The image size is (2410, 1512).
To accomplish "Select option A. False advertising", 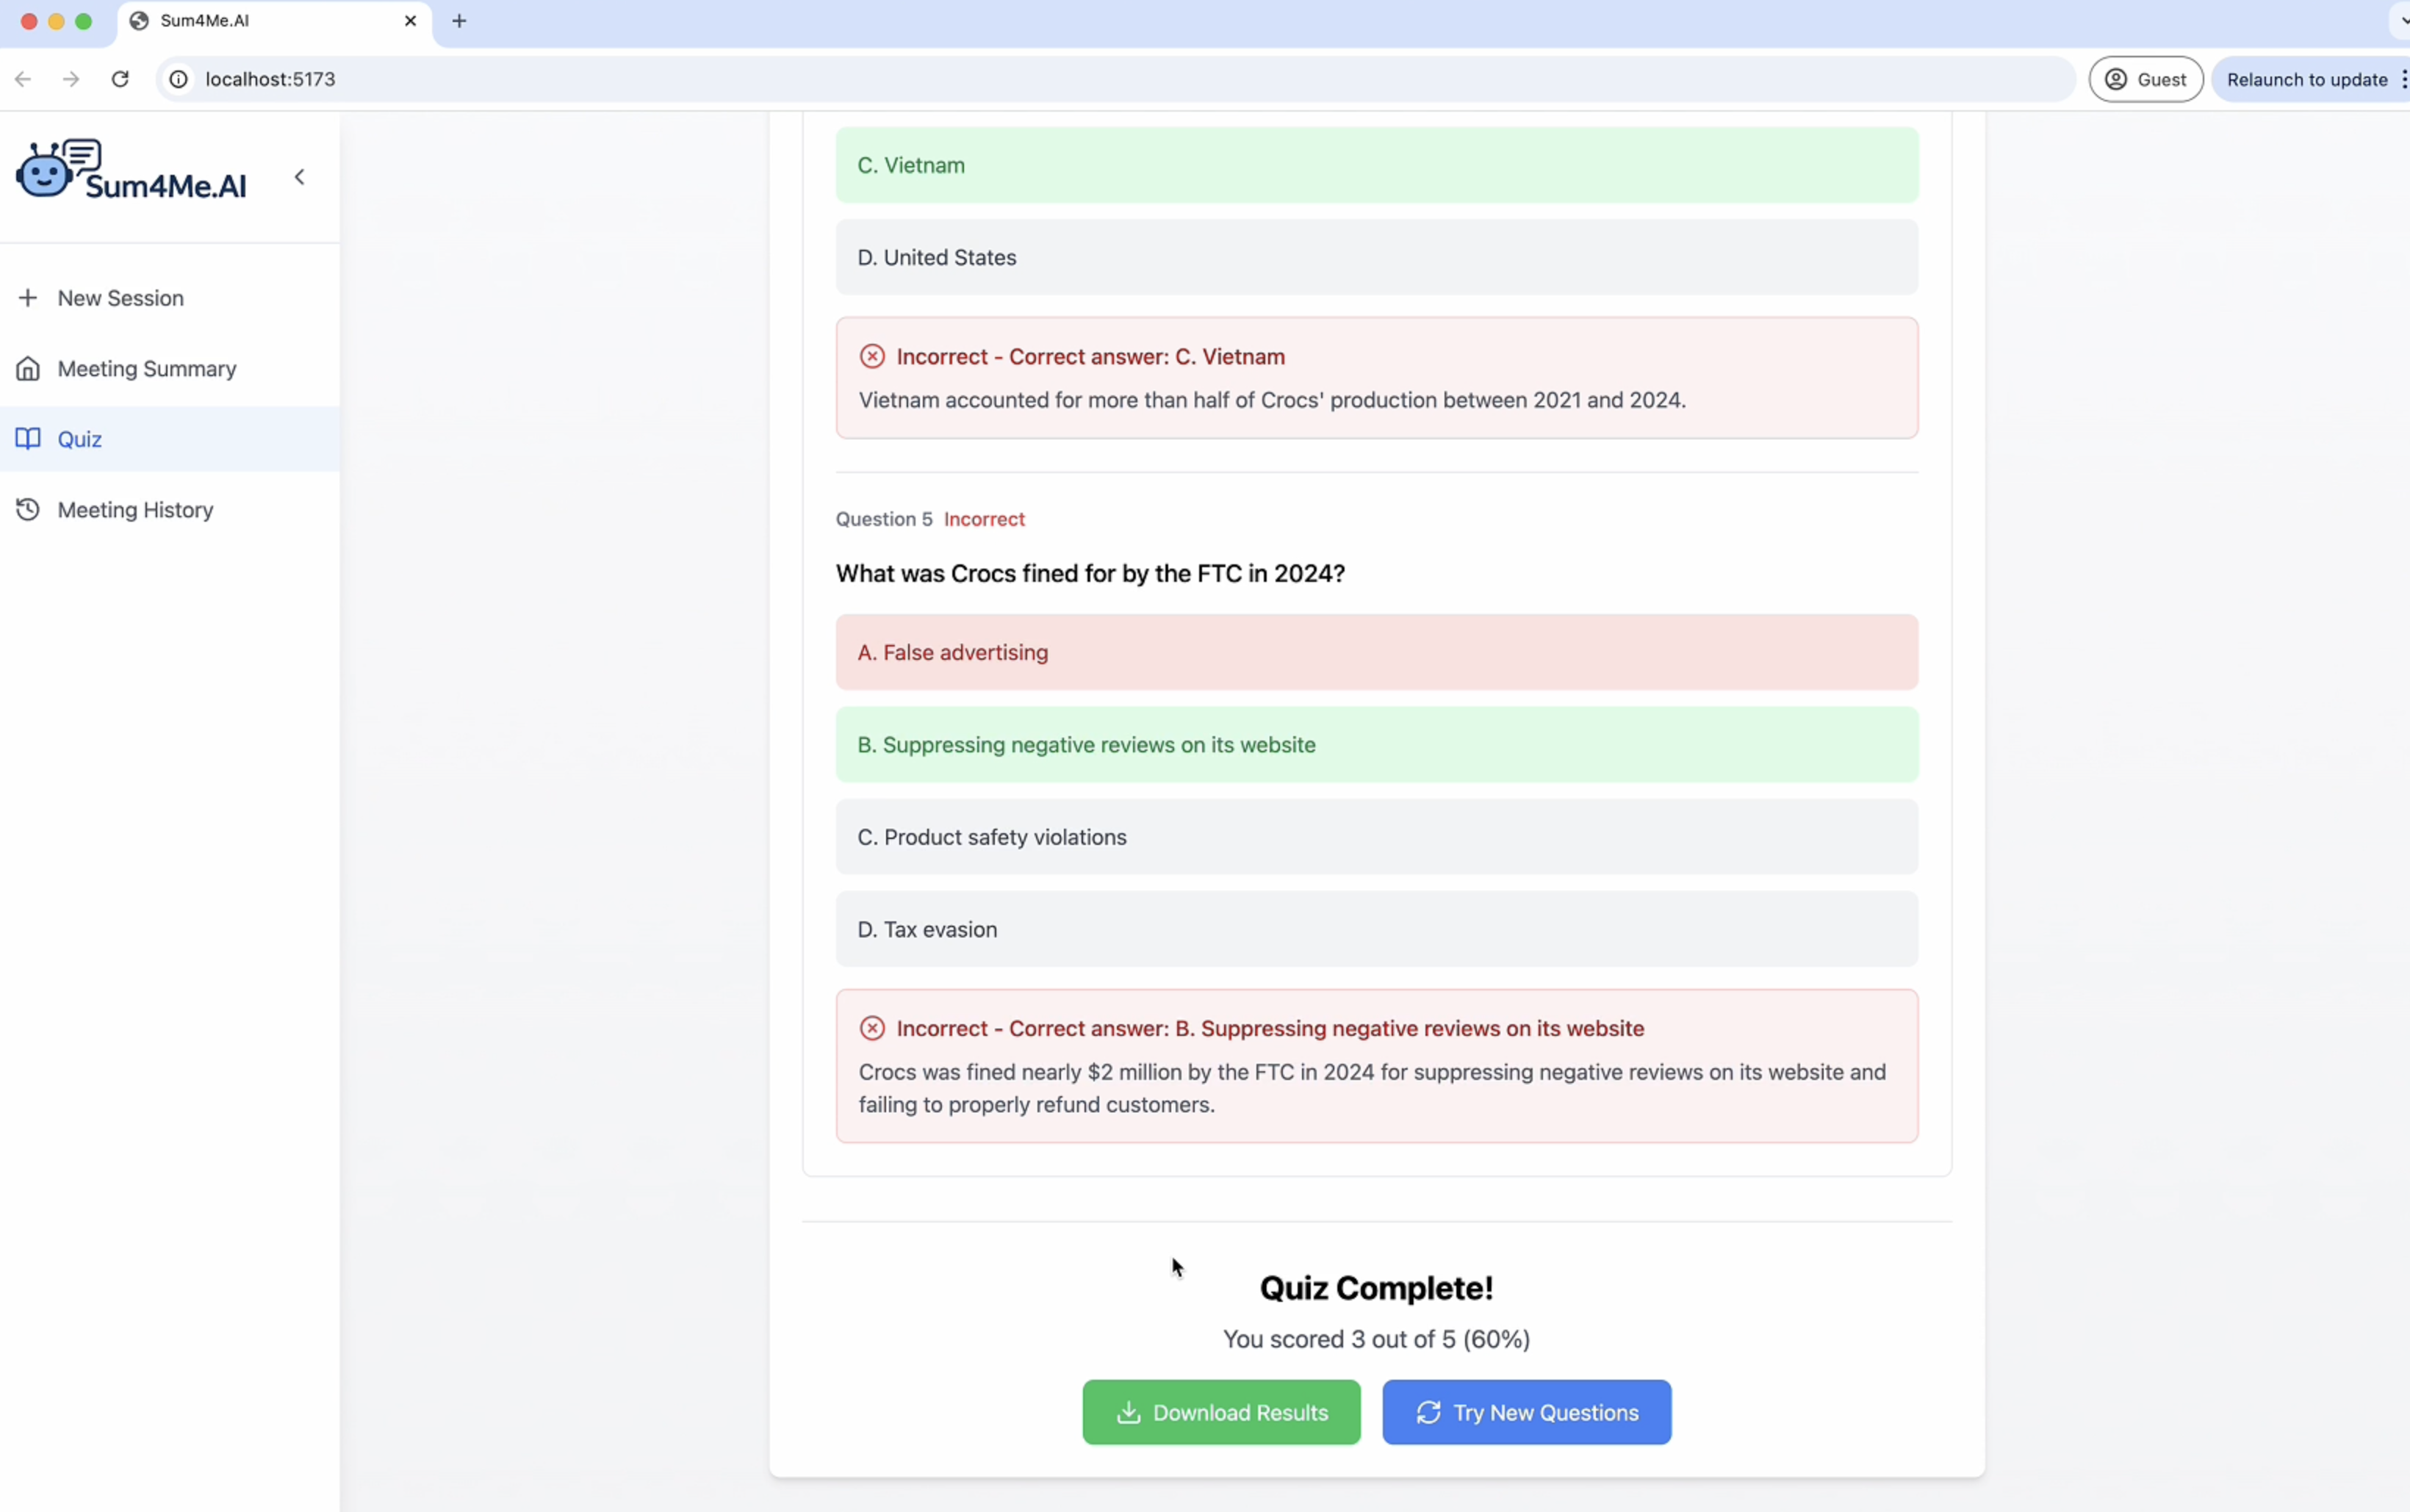I will click(x=1376, y=652).
